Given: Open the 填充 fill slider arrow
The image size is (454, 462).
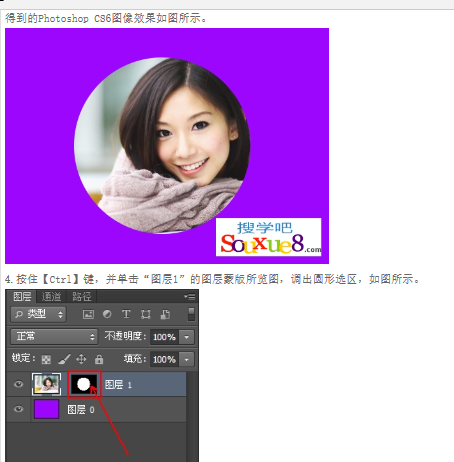Looking at the screenshot, I should point(187,360).
